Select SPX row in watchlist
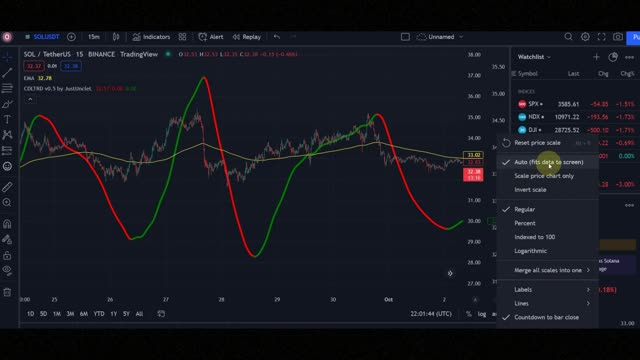The image size is (640, 360). pos(576,104)
